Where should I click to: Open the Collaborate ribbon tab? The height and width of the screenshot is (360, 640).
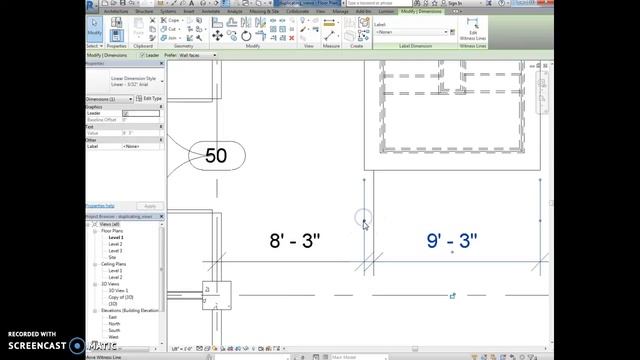click(x=298, y=11)
